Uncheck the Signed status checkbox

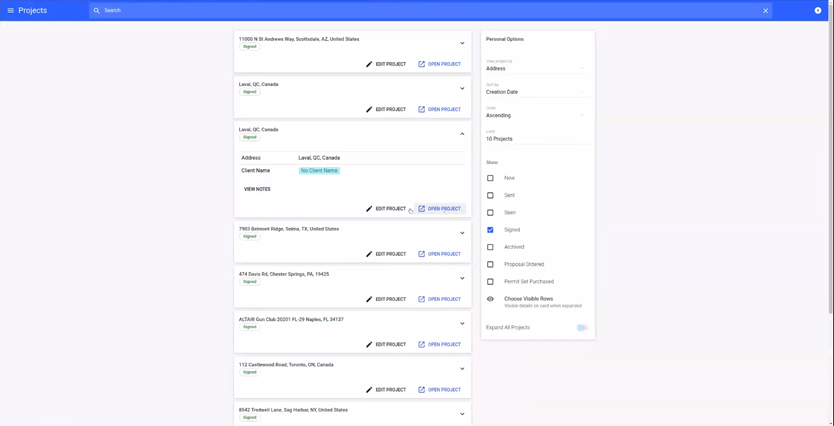click(490, 230)
